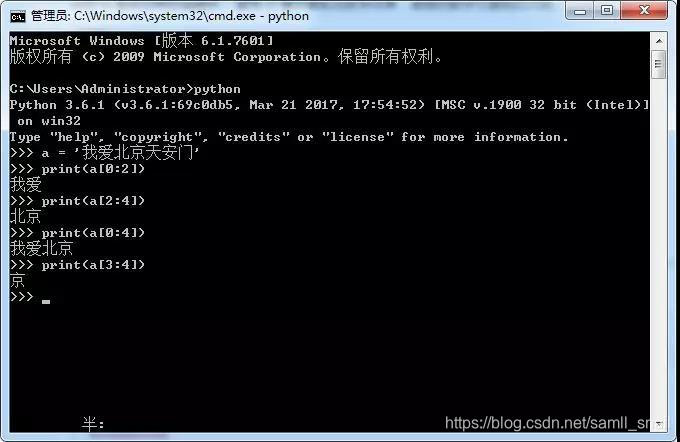This screenshot has height=442, width=680.
Task: Click the line assigning a = '我爱北京天安门'
Action: point(105,153)
